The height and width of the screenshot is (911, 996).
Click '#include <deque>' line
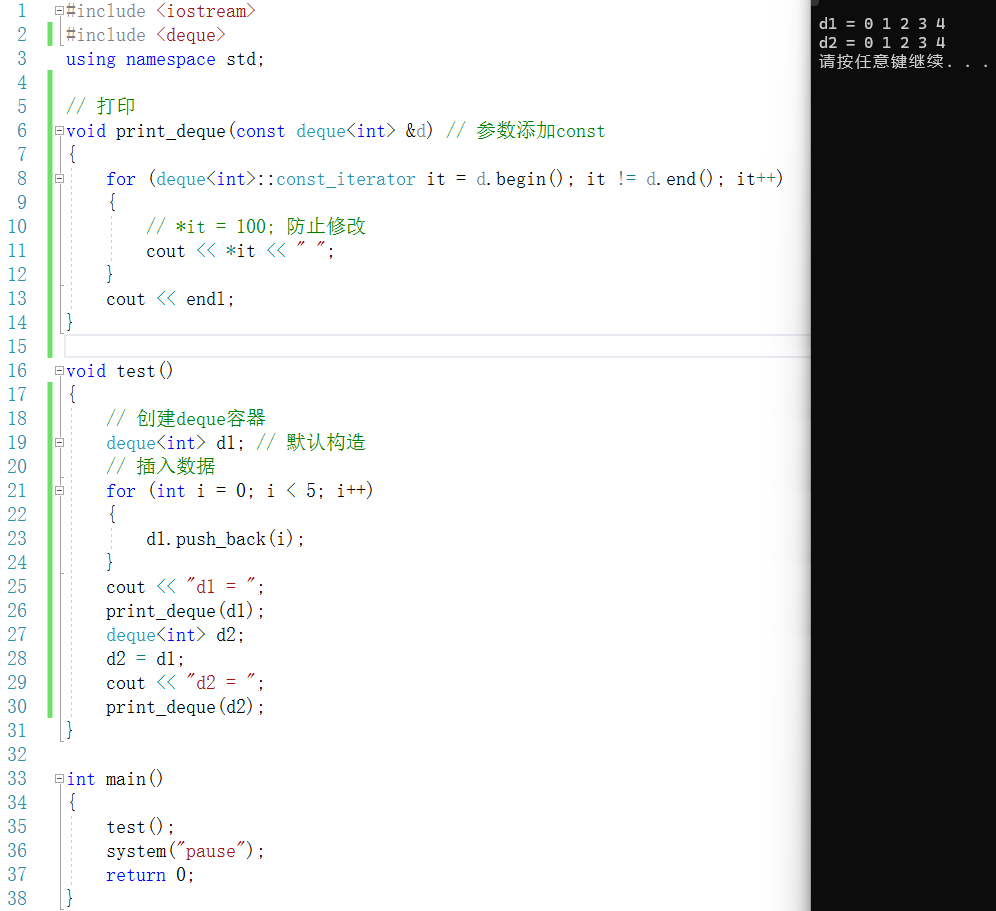pos(145,36)
